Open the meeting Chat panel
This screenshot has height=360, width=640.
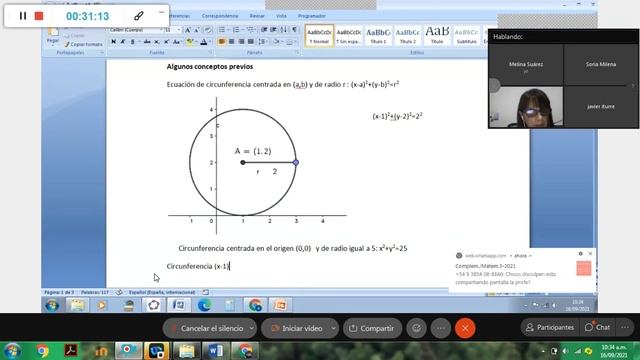597,327
